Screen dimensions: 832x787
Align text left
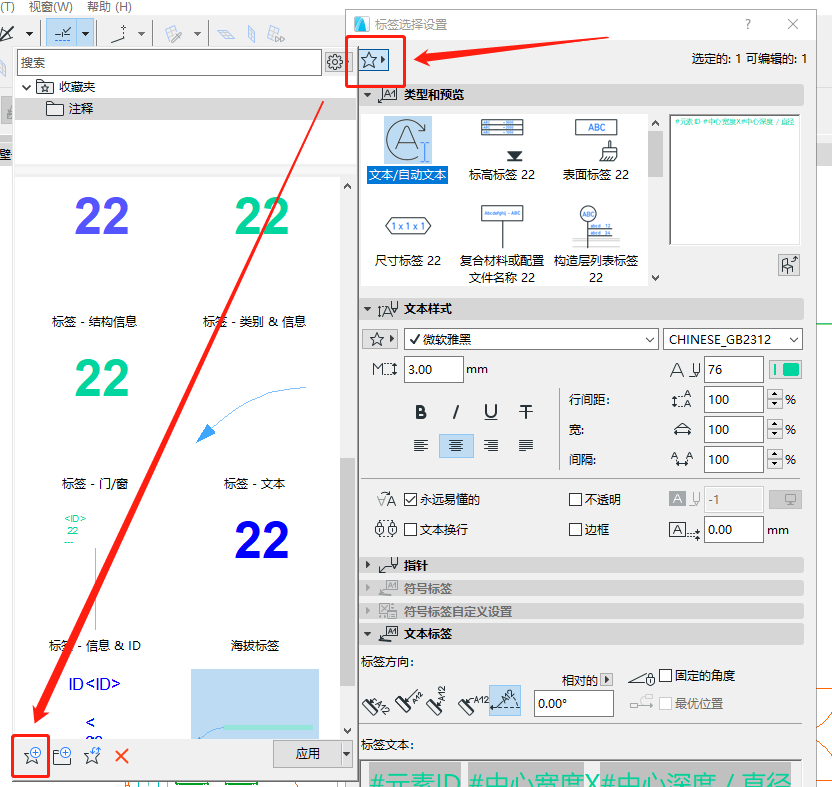coord(421,445)
